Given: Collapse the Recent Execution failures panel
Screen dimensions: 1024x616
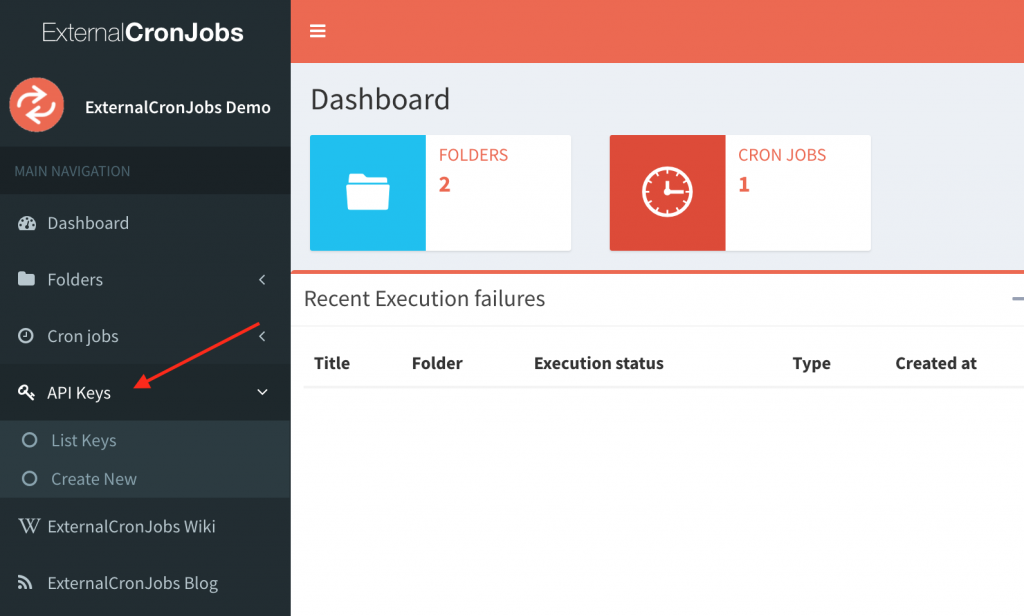Looking at the screenshot, I should pyautogui.click(x=1017, y=299).
